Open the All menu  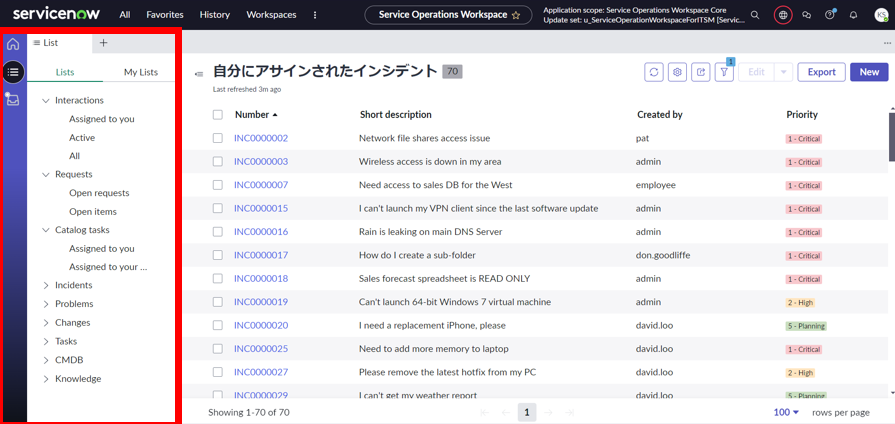click(124, 15)
